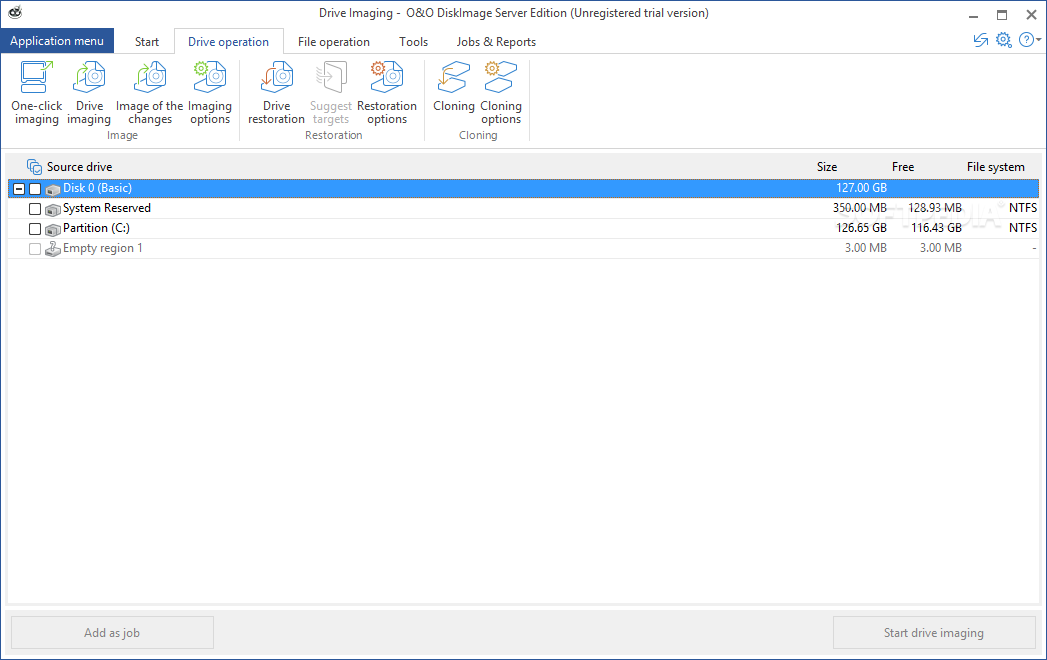This screenshot has width=1047, height=660.
Task: Open the help question mark menu
Action: [x=1029, y=40]
